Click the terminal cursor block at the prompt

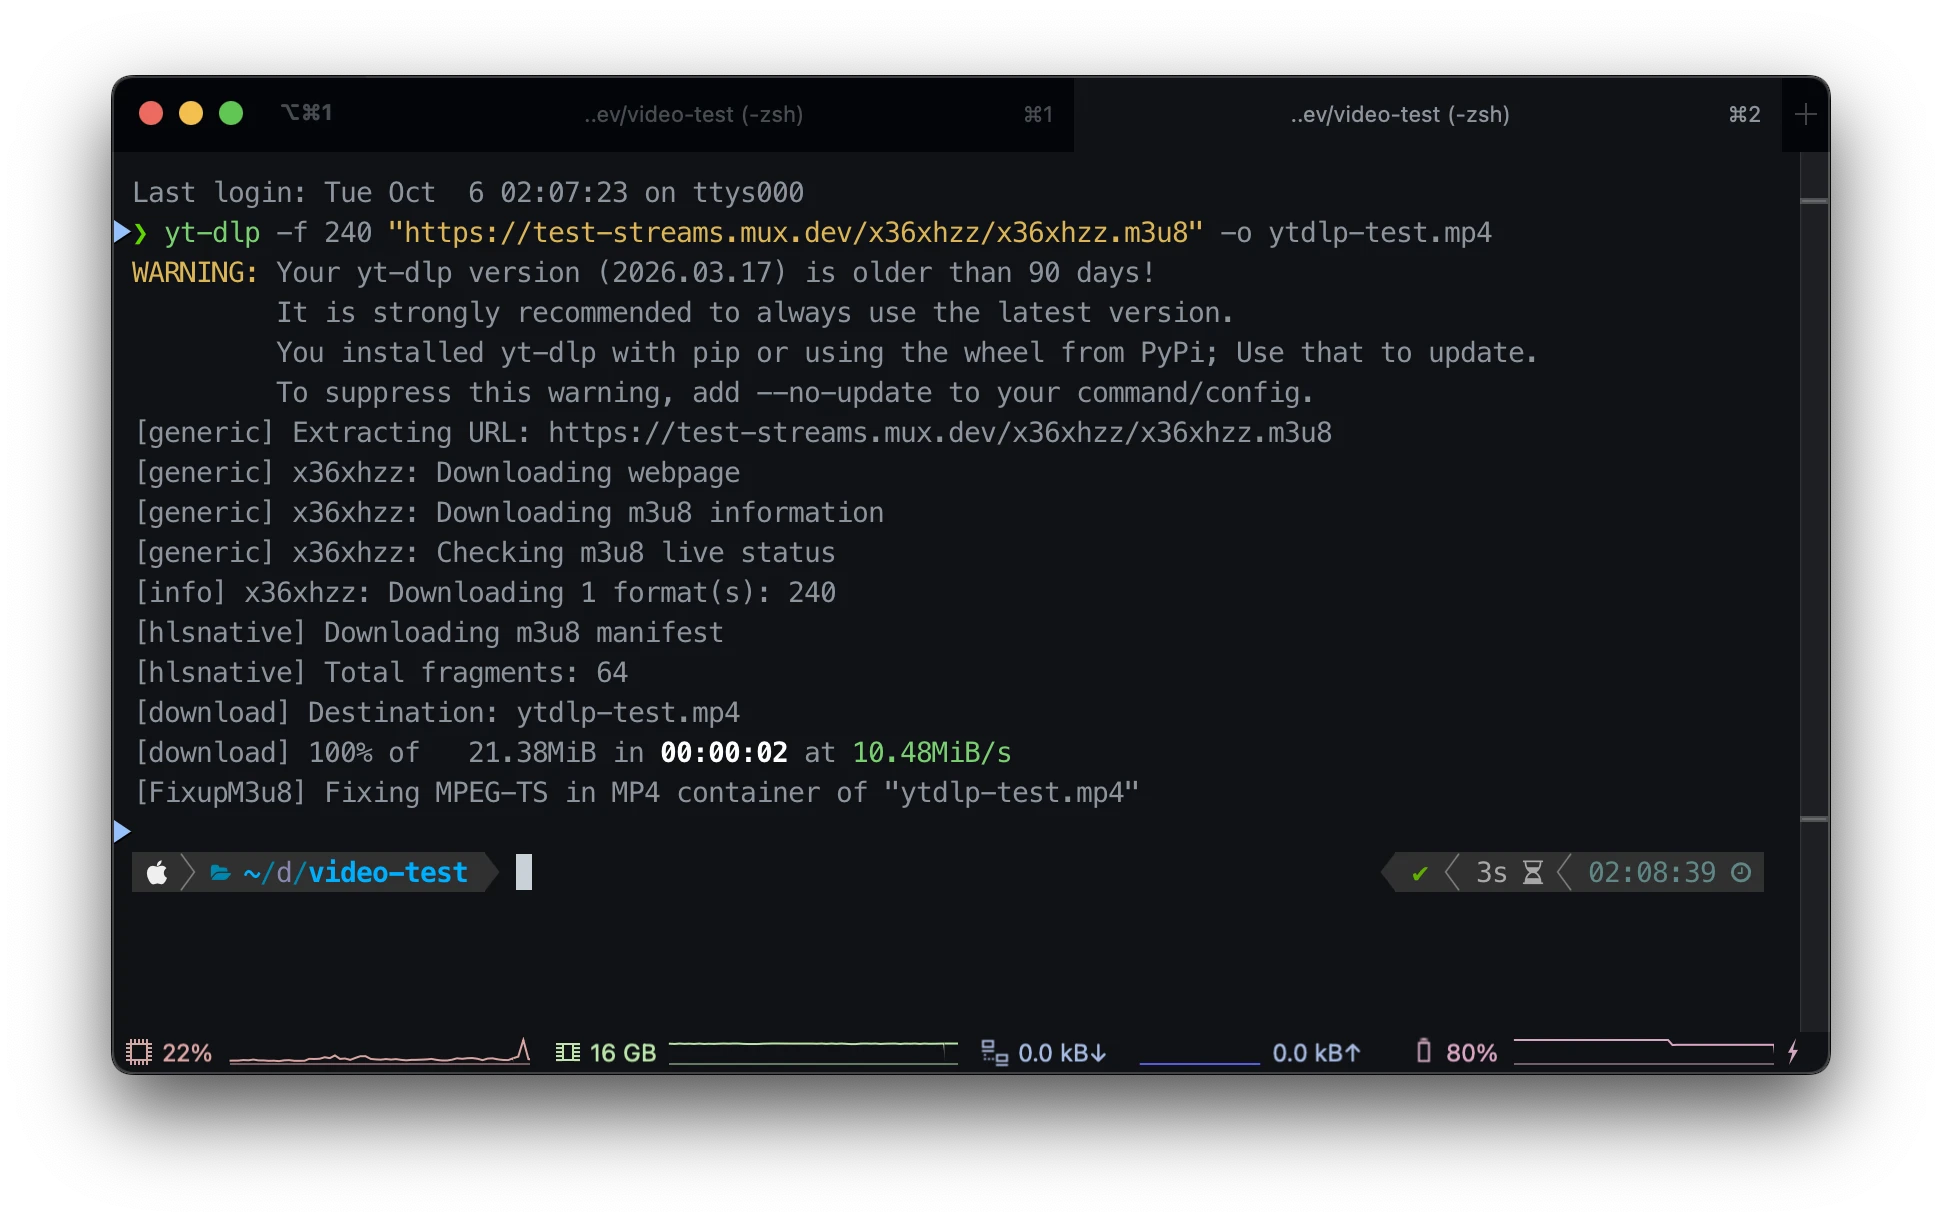(x=524, y=872)
